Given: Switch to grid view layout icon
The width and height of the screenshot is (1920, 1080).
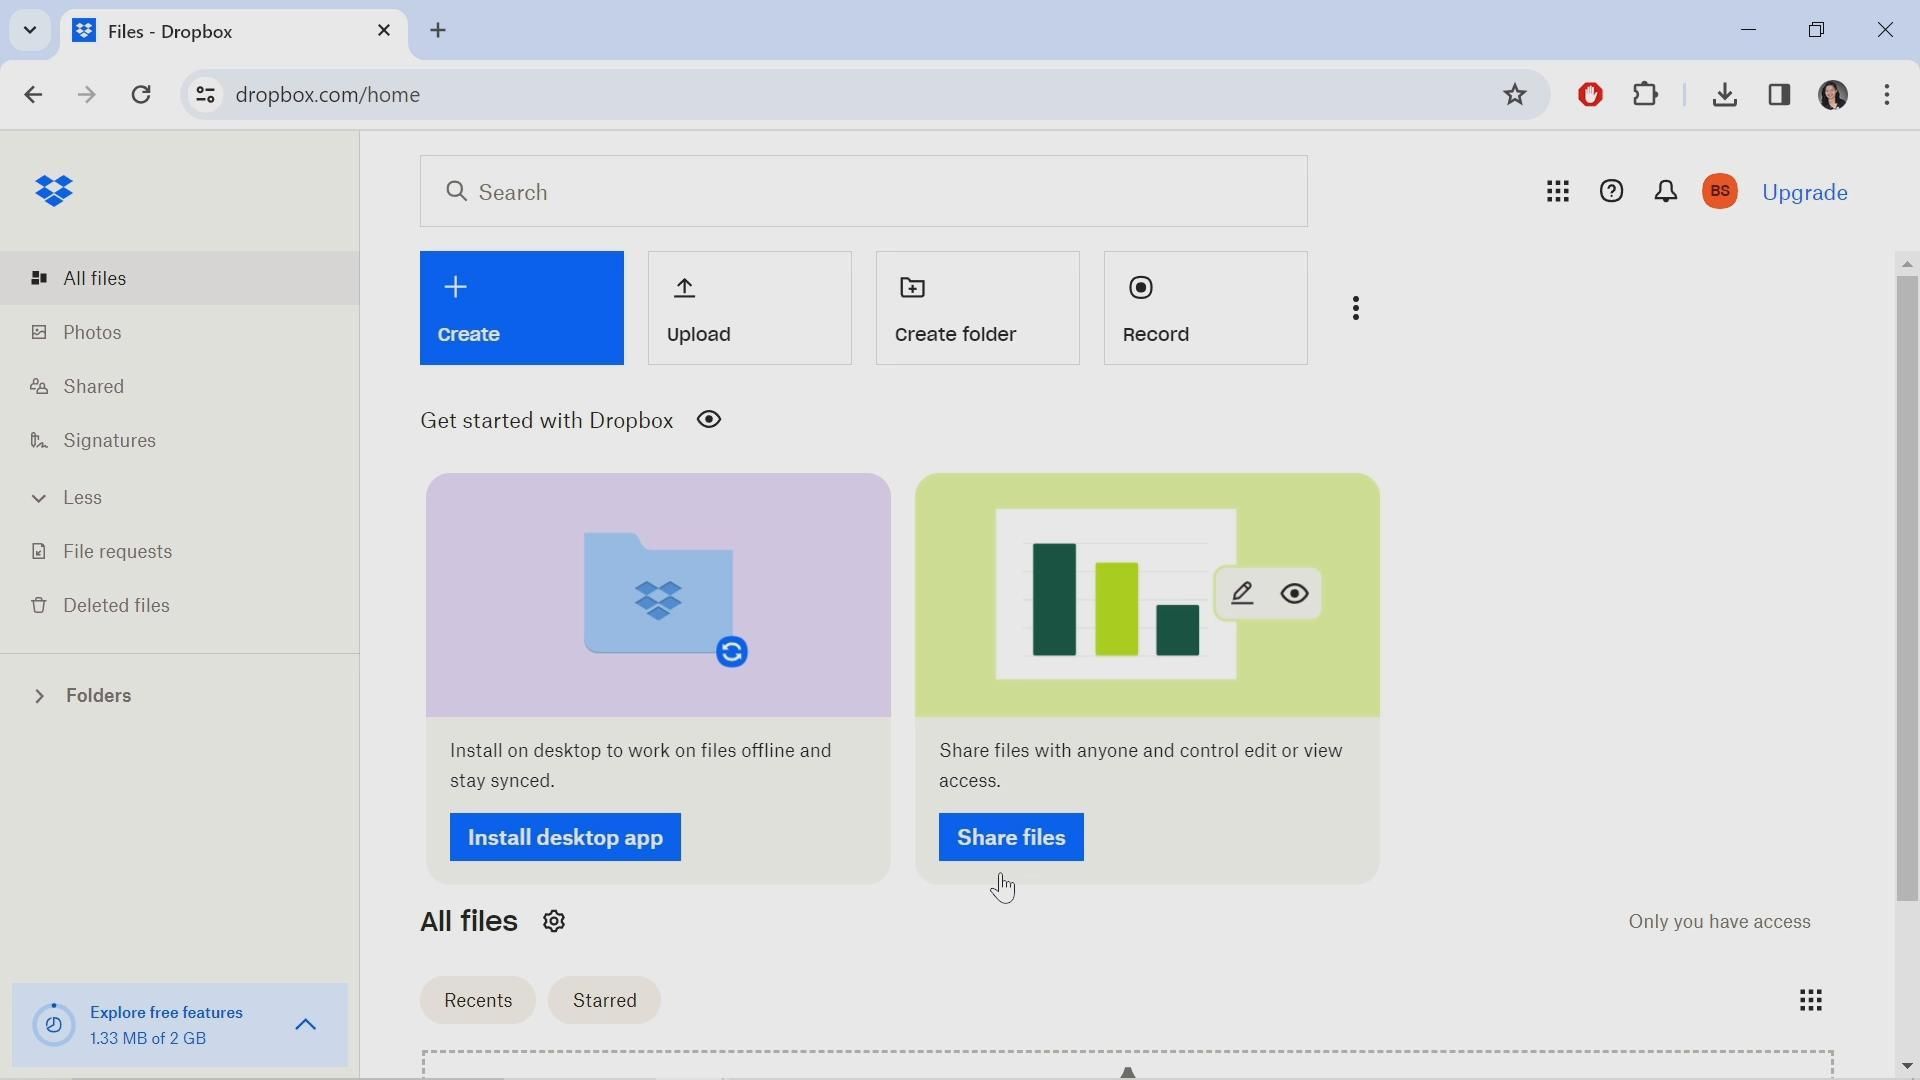Looking at the screenshot, I should (x=1811, y=1001).
